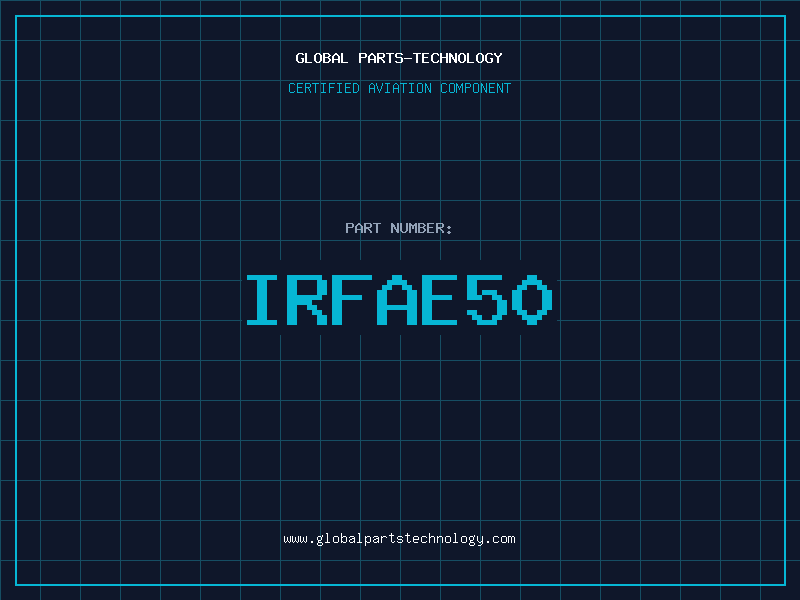This screenshot has height=600, width=800.
Task: Select the CERTIFIED AVIATION COMPONENT subtitle
Action: (399, 88)
